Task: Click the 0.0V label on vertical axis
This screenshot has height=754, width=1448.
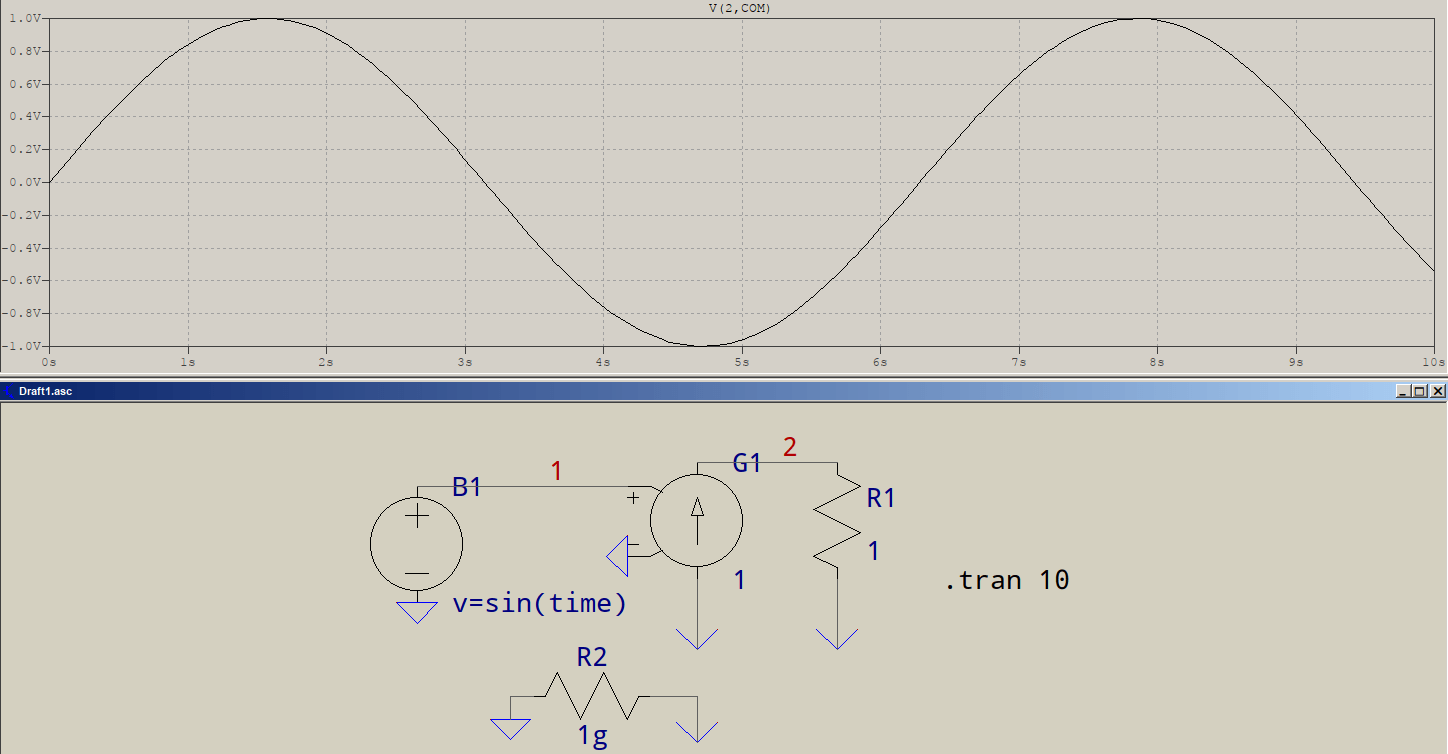Action: pyautogui.click(x=27, y=183)
